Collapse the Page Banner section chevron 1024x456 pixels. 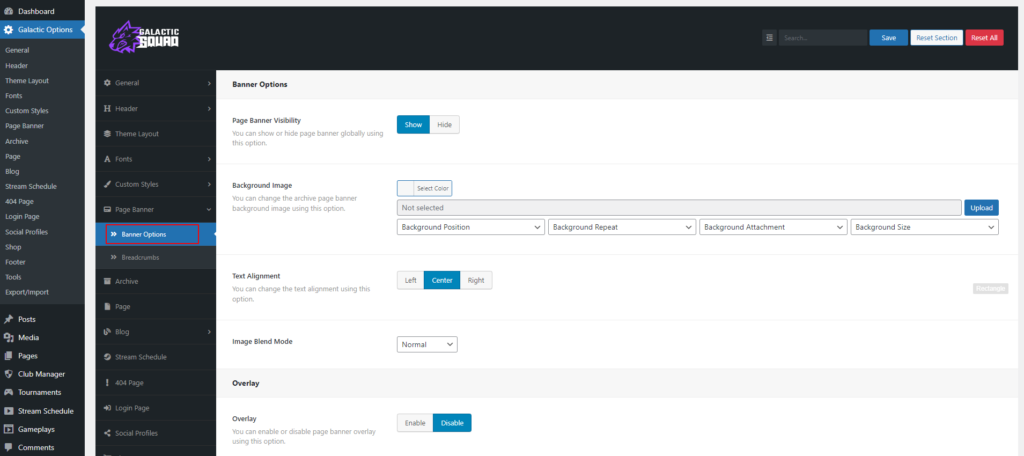click(x=209, y=210)
